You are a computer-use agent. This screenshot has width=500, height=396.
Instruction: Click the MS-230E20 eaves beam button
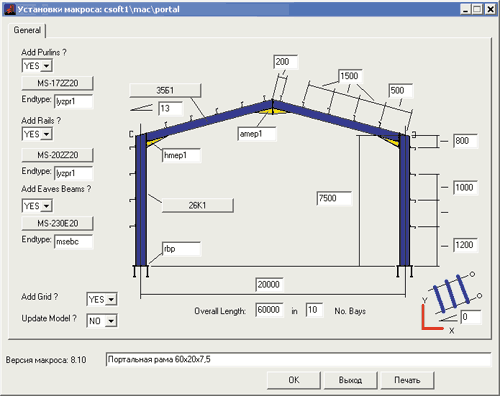pos(57,223)
